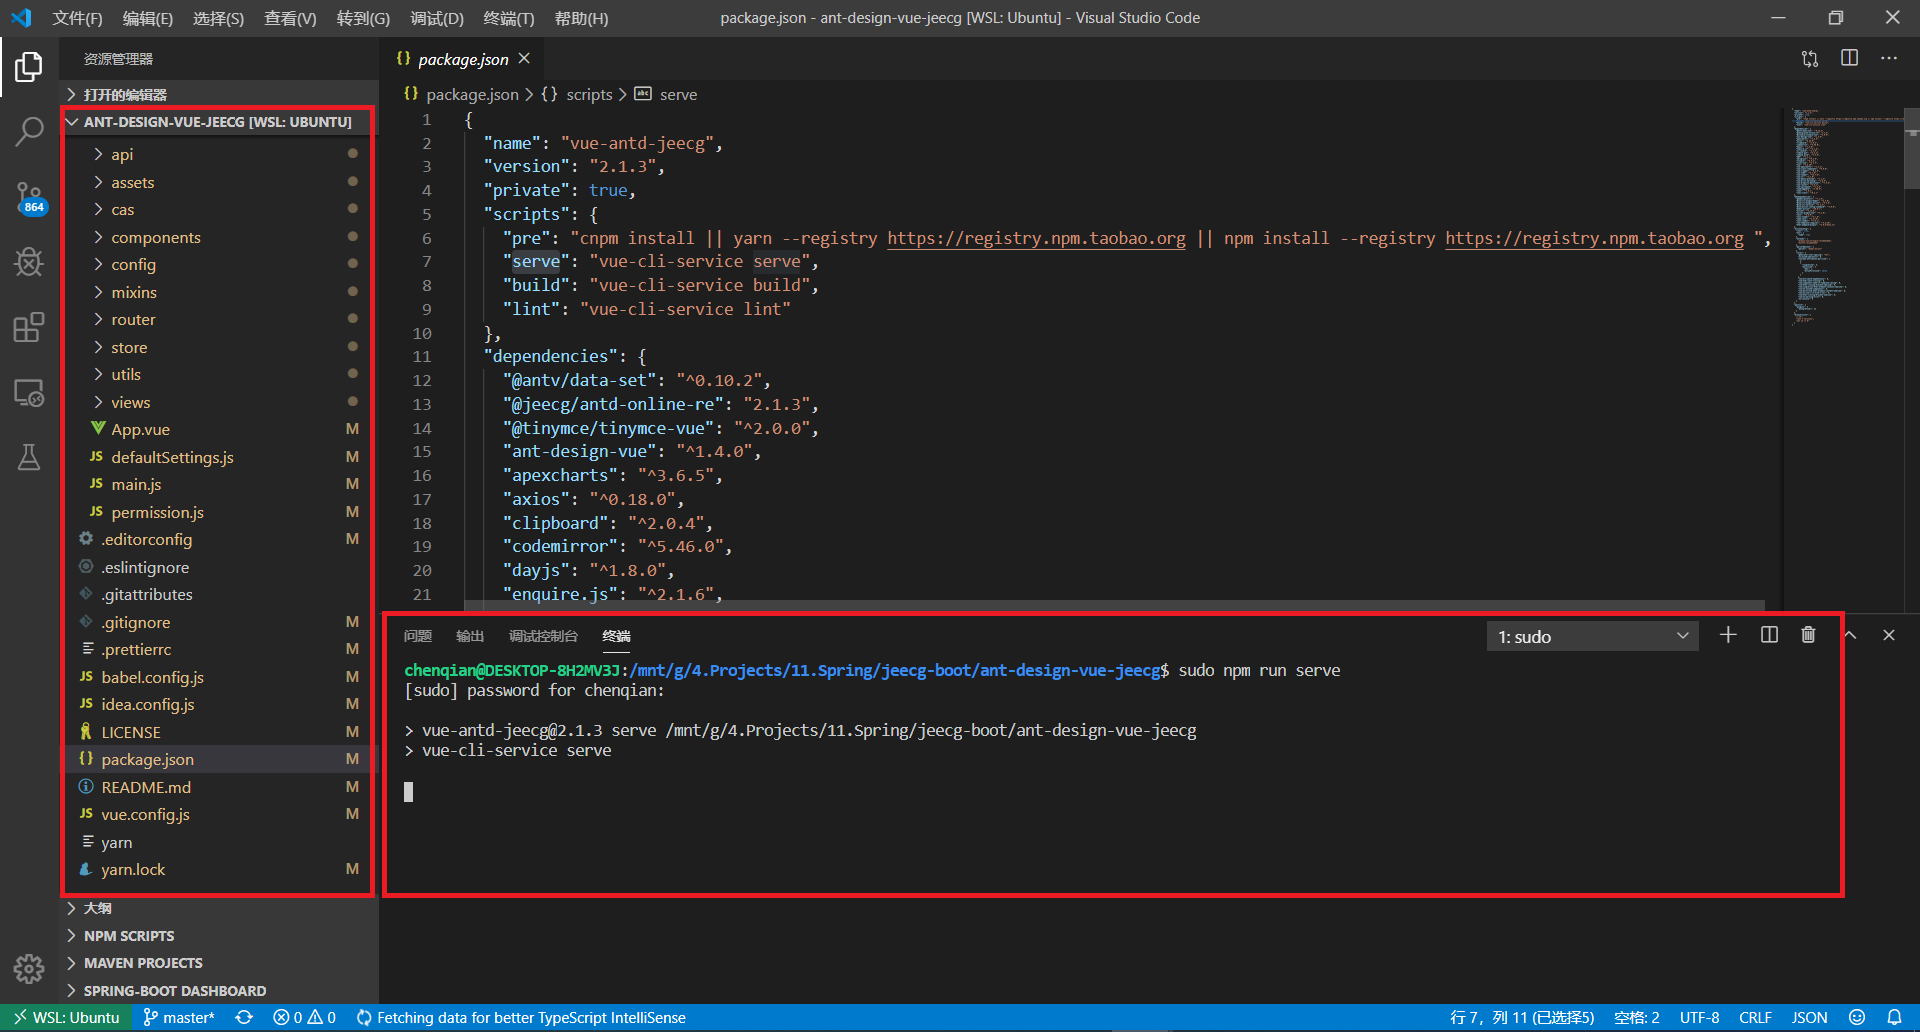The image size is (1920, 1032).
Task: Toggle the split terminal layout
Action: (x=1768, y=635)
